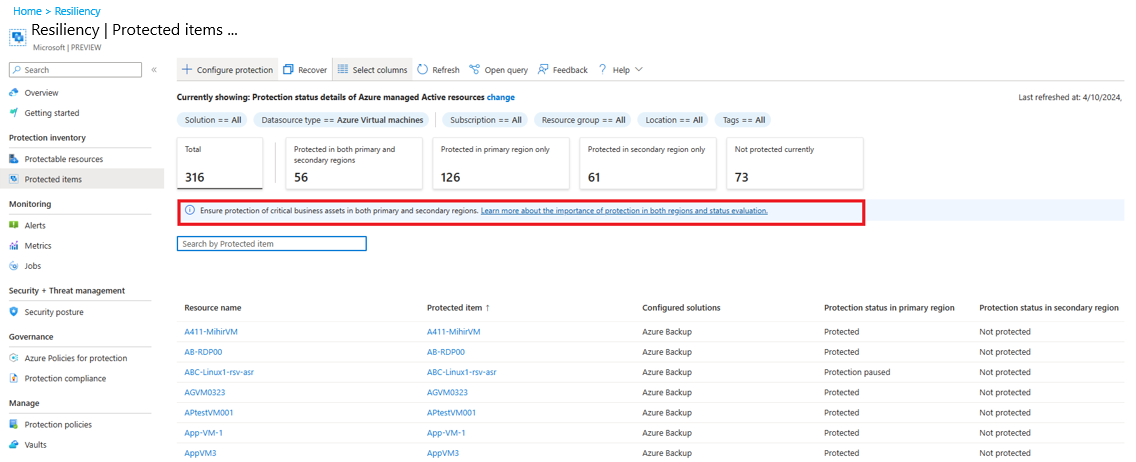Open the Resource group == All filter

(x=583, y=119)
